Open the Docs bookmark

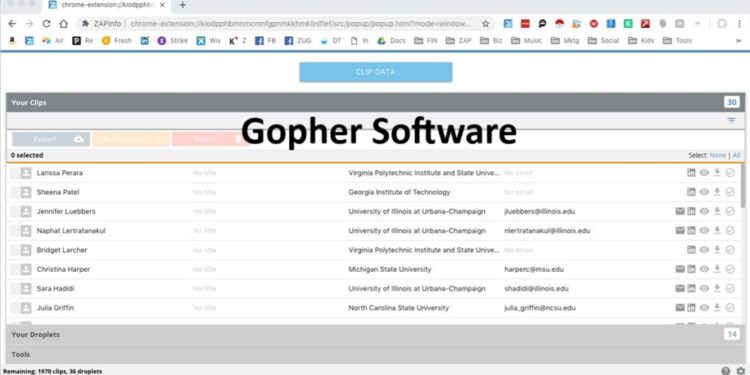click(391, 41)
